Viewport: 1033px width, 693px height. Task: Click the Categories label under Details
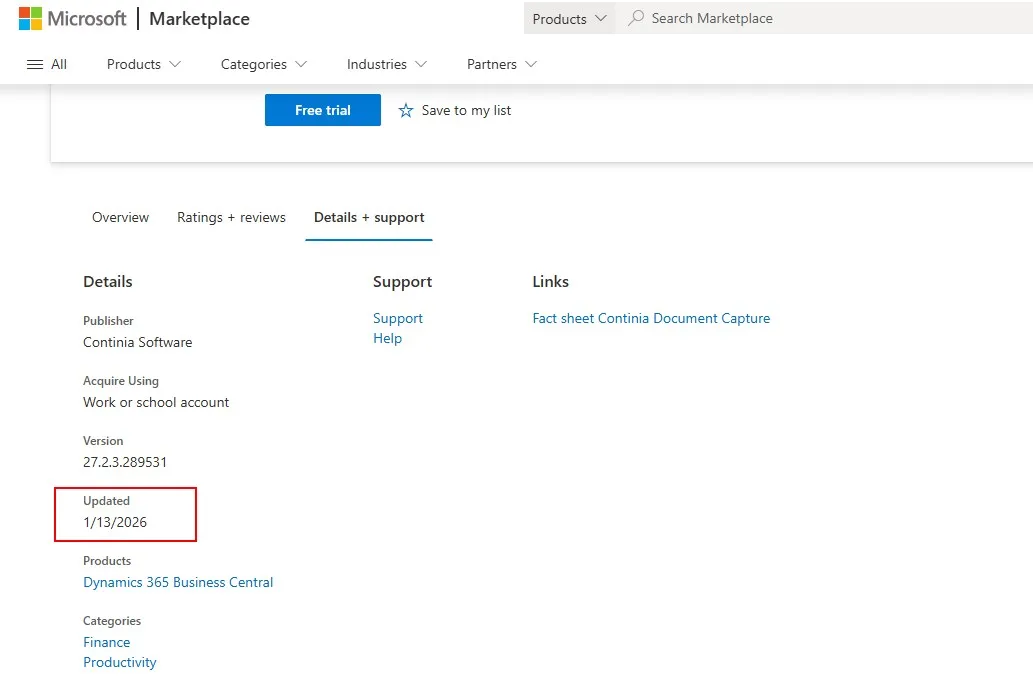pos(112,621)
